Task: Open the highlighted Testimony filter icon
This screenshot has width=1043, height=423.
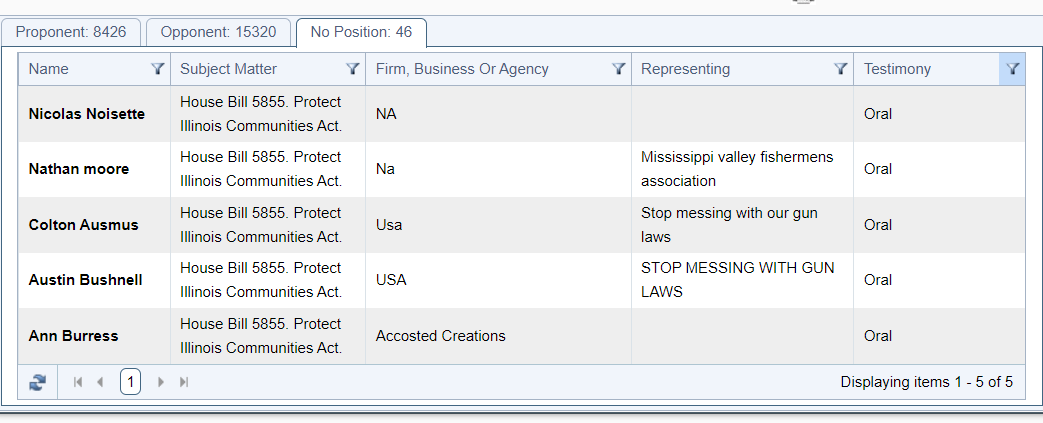Action: [1012, 69]
